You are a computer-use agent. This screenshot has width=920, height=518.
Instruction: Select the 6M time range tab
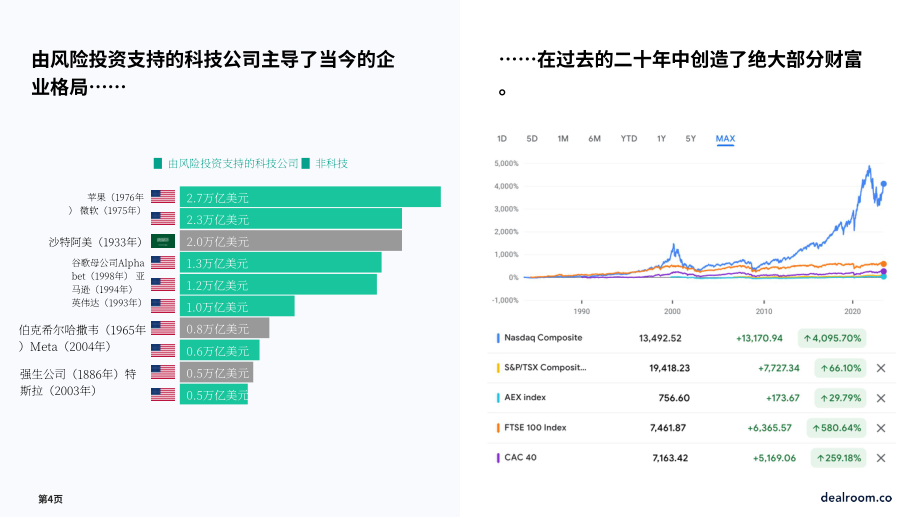click(x=594, y=138)
